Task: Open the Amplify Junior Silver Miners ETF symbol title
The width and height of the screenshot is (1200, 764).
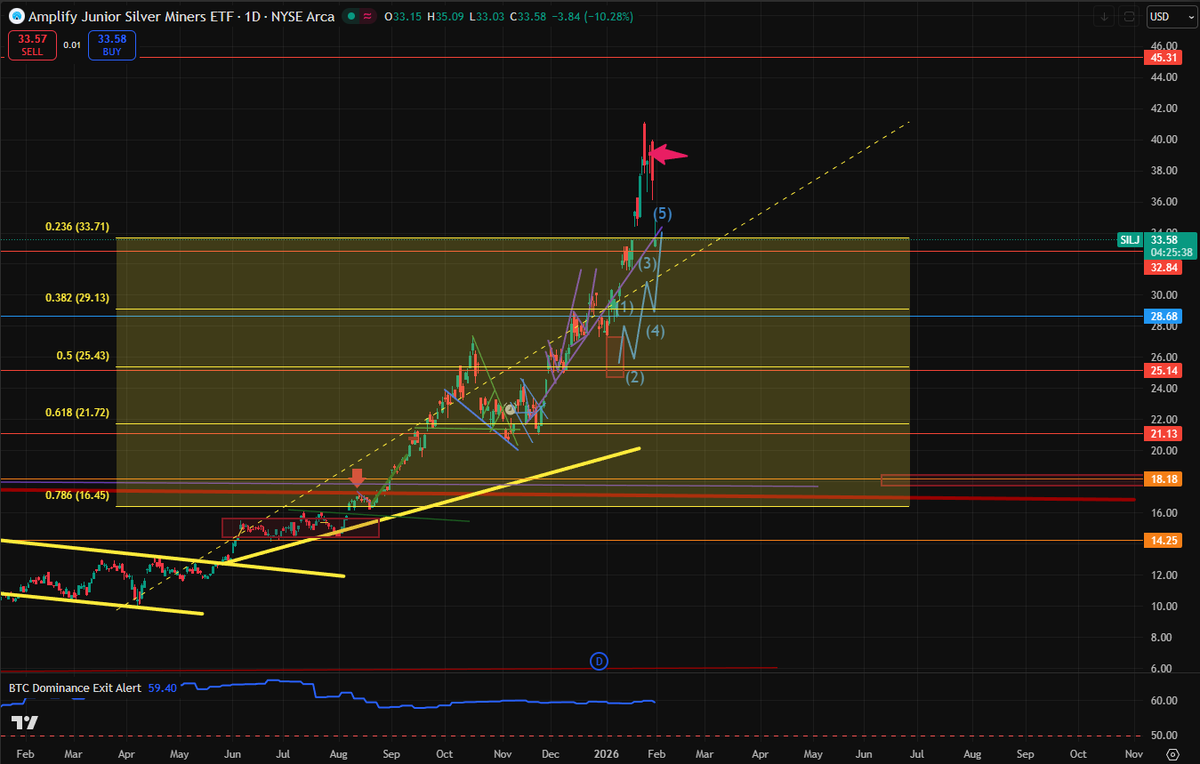Action: pyautogui.click(x=181, y=17)
